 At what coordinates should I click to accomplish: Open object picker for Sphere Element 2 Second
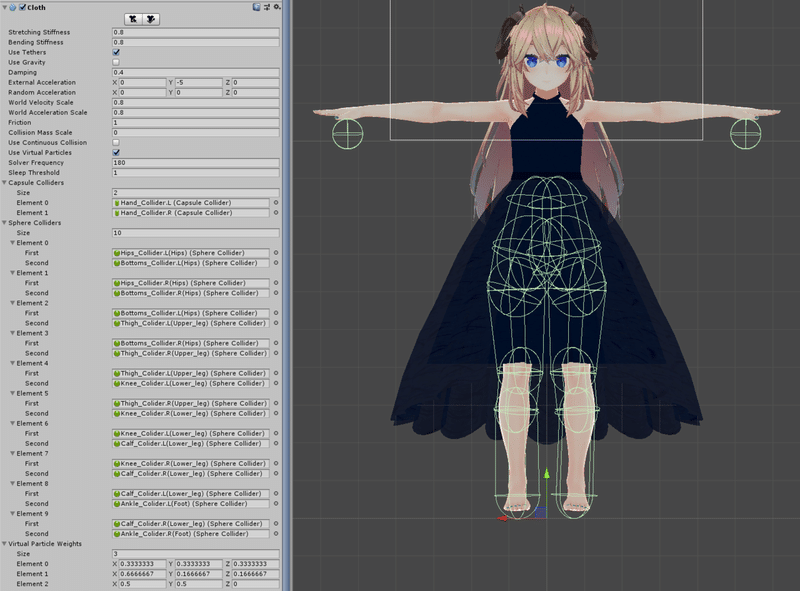point(276,323)
